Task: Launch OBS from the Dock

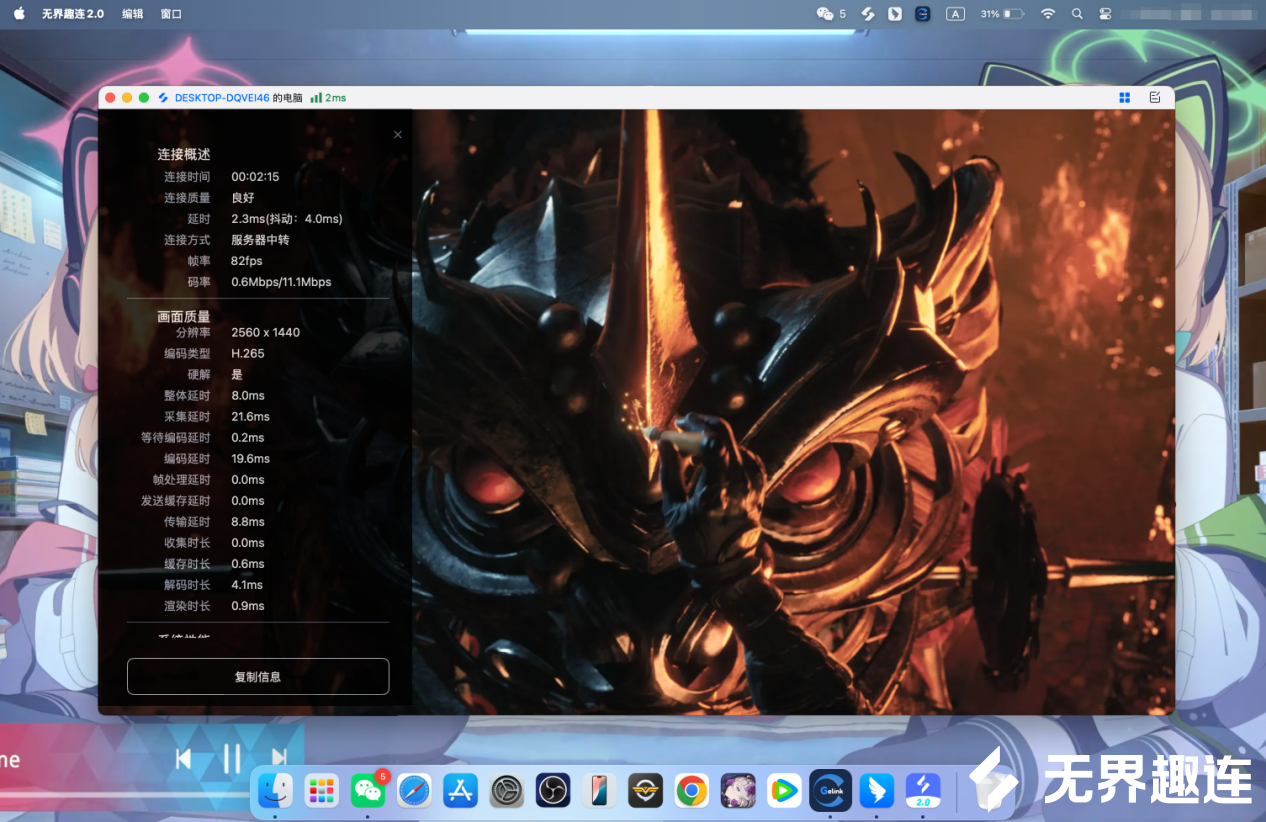Action: 553,791
